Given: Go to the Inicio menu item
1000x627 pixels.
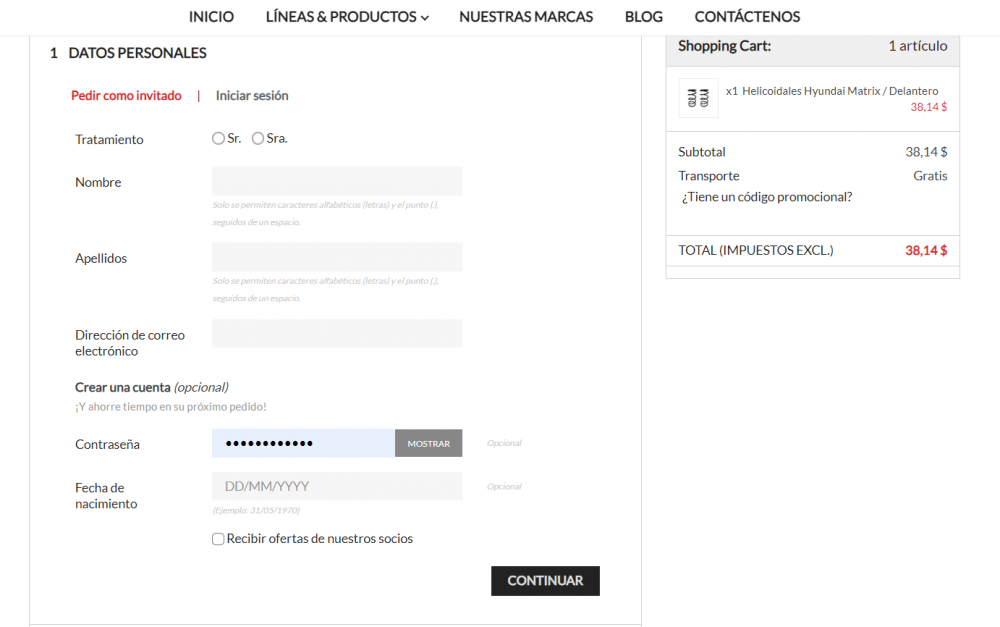Looking at the screenshot, I should coord(211,16).
